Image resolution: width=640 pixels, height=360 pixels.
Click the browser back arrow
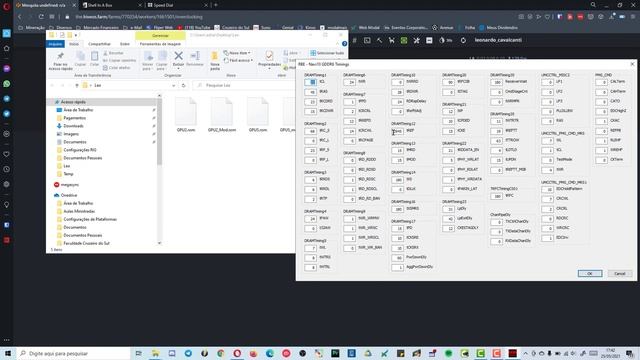19,17
